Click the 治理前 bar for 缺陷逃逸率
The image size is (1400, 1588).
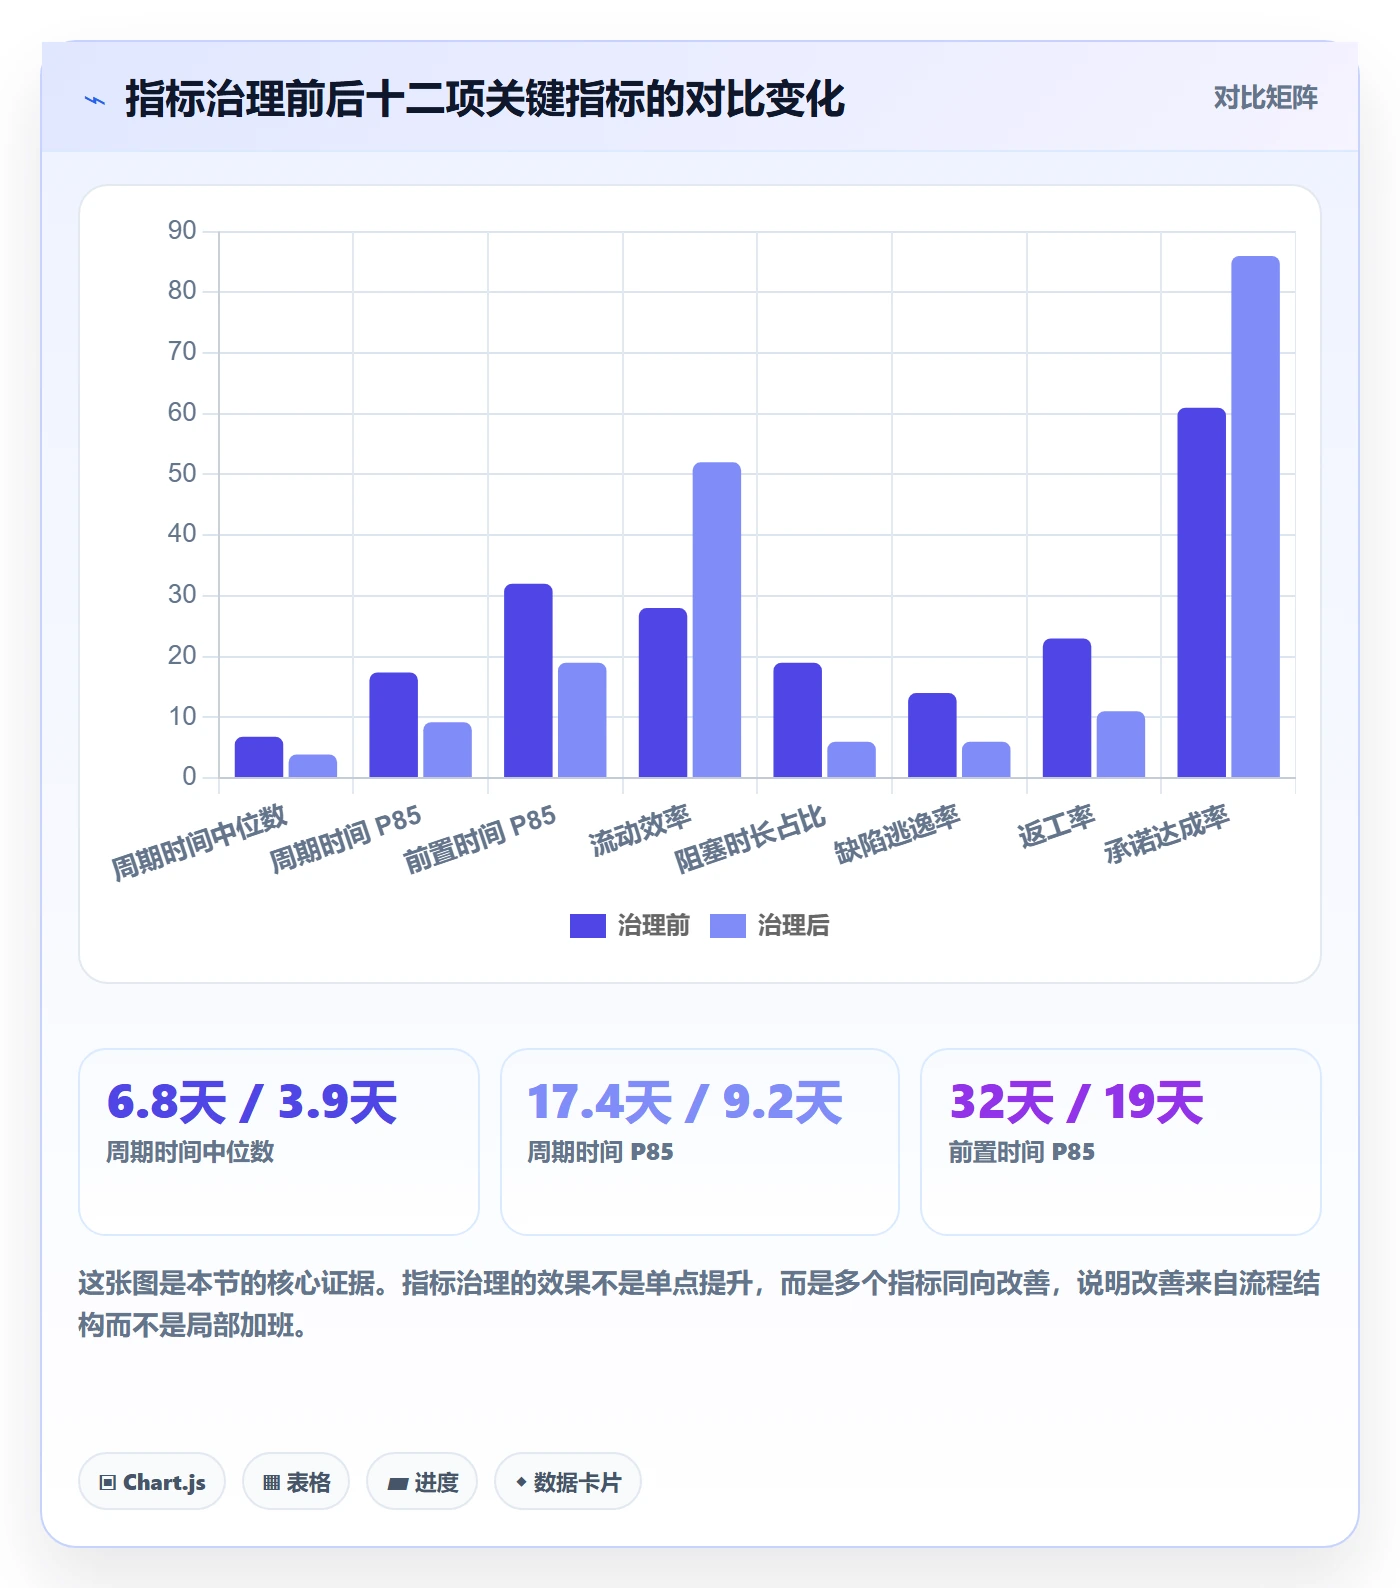932,735
